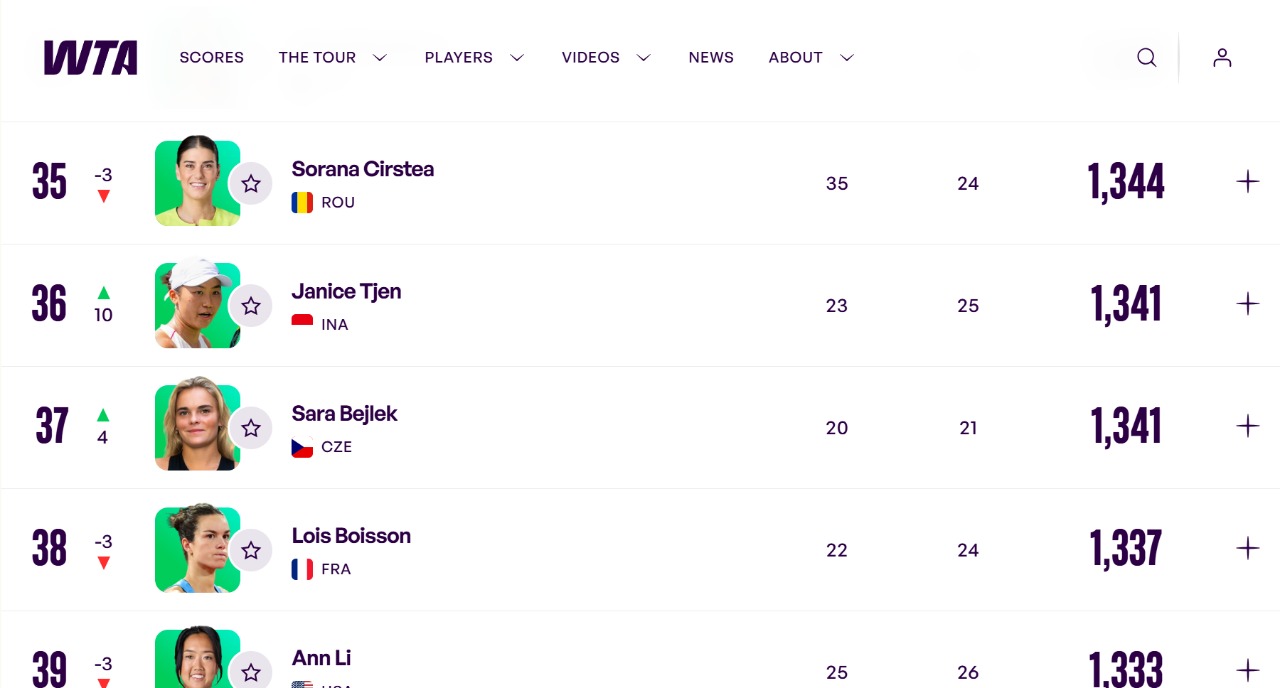The image size is (1280, 688).
Task: Click Czech flag beside CZE
Action: (302, 447)
